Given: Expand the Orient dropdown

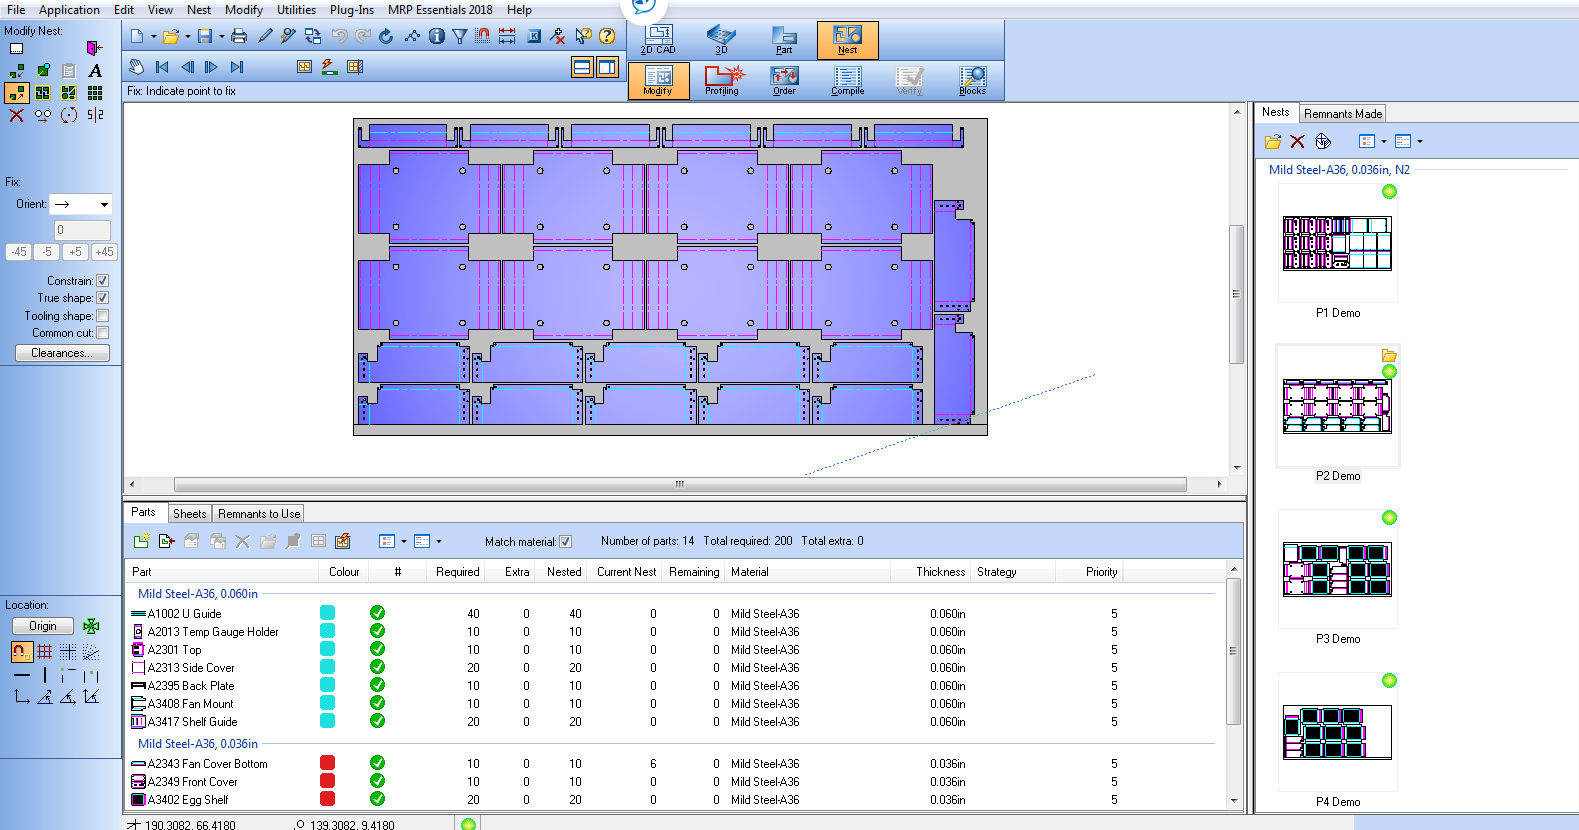Looking at the screenshot, I should tap(104, 205).
